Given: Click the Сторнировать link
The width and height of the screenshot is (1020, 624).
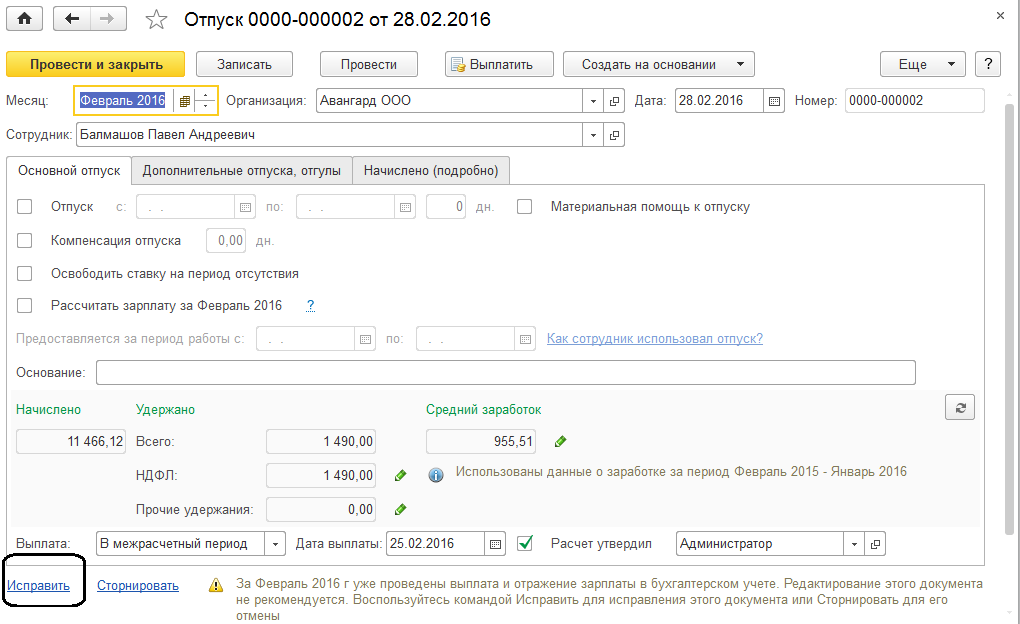Looking at the screenshot, I should pyautogui.click(x=138, y=586).
